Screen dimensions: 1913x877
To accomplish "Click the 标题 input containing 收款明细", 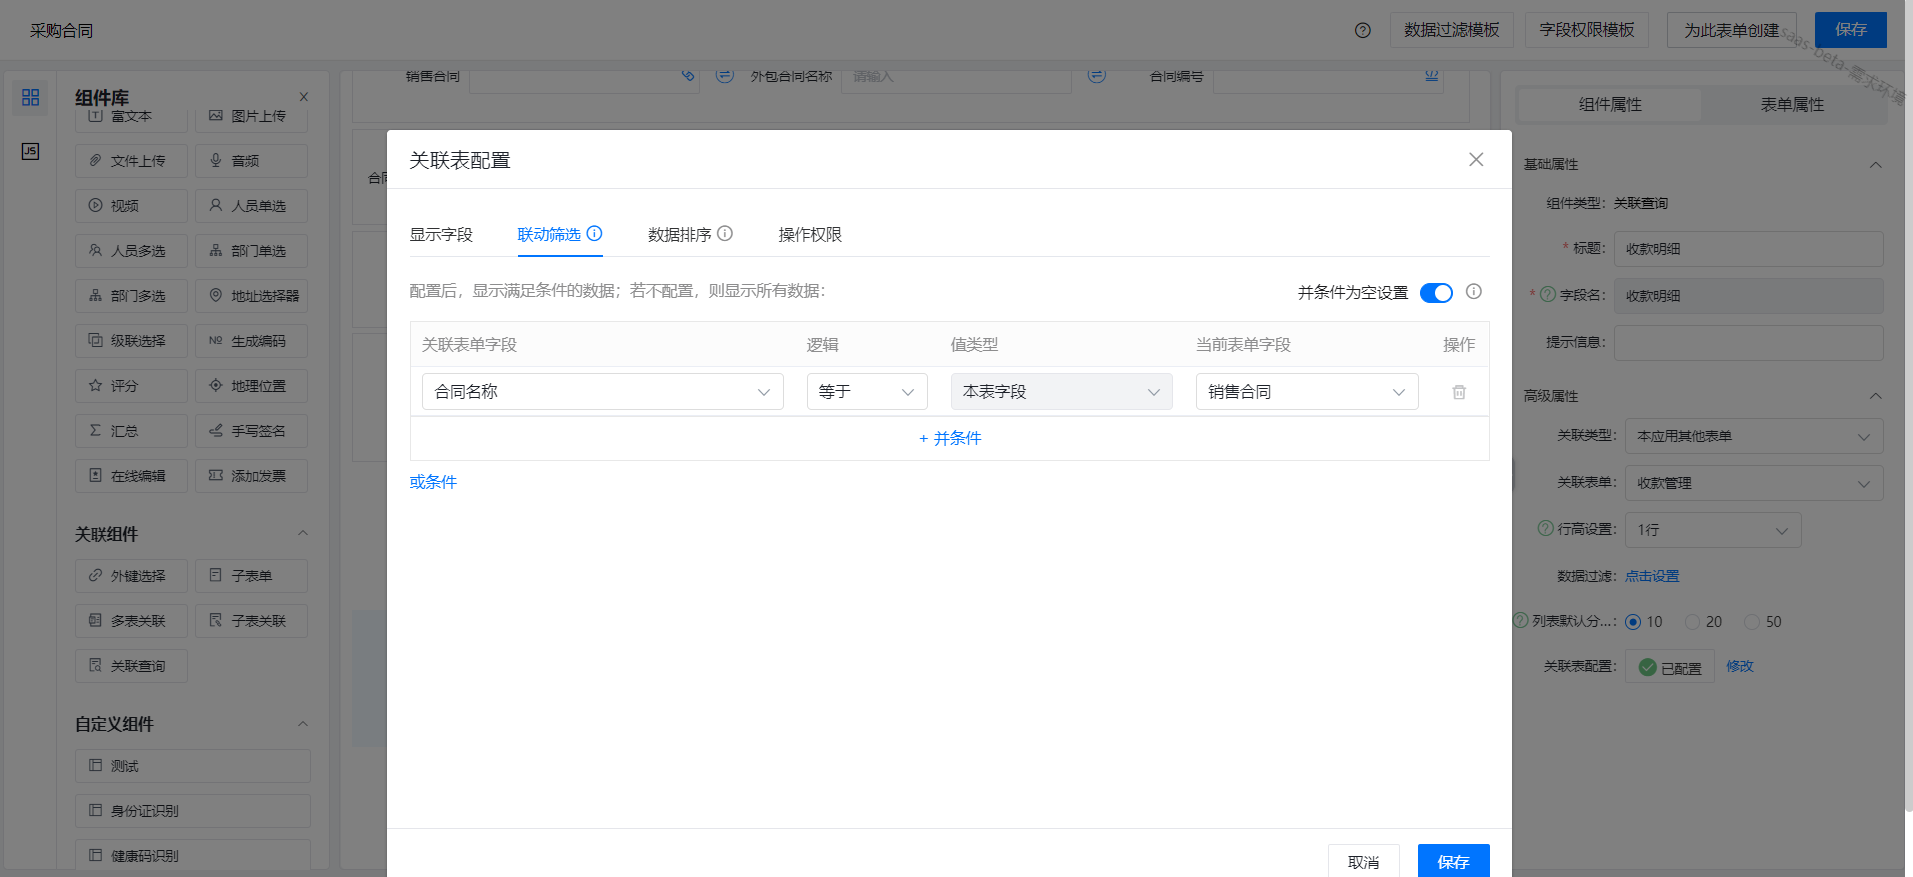I will 1748,249.
